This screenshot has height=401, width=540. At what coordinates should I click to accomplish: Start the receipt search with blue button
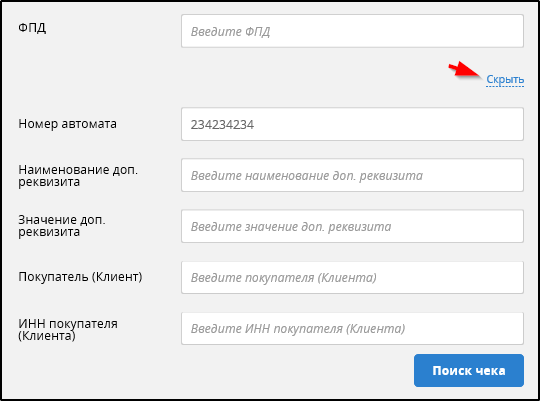click(x=469, y=371)
